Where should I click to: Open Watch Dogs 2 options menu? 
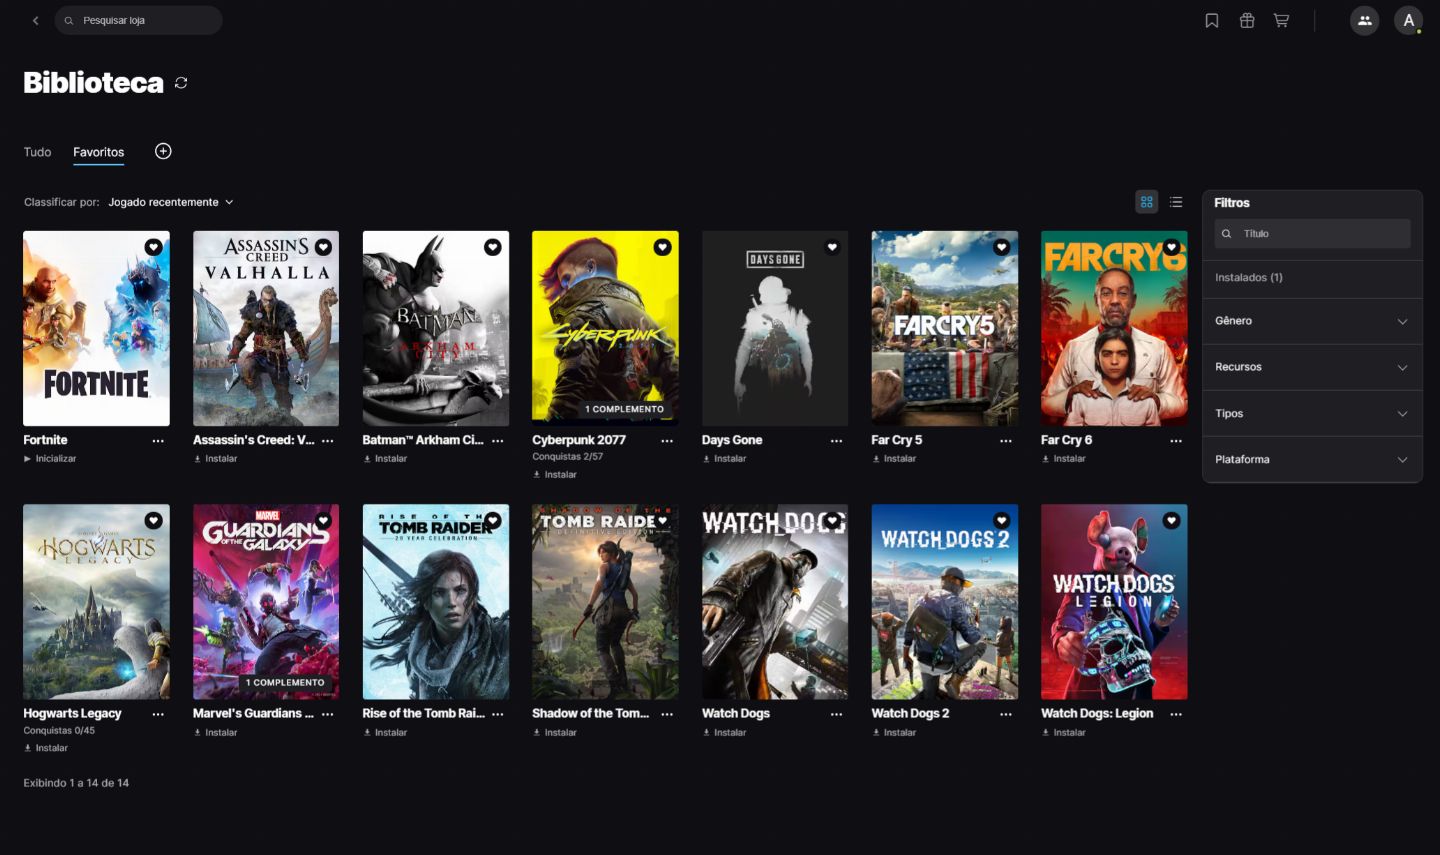tap(1006, 714)
